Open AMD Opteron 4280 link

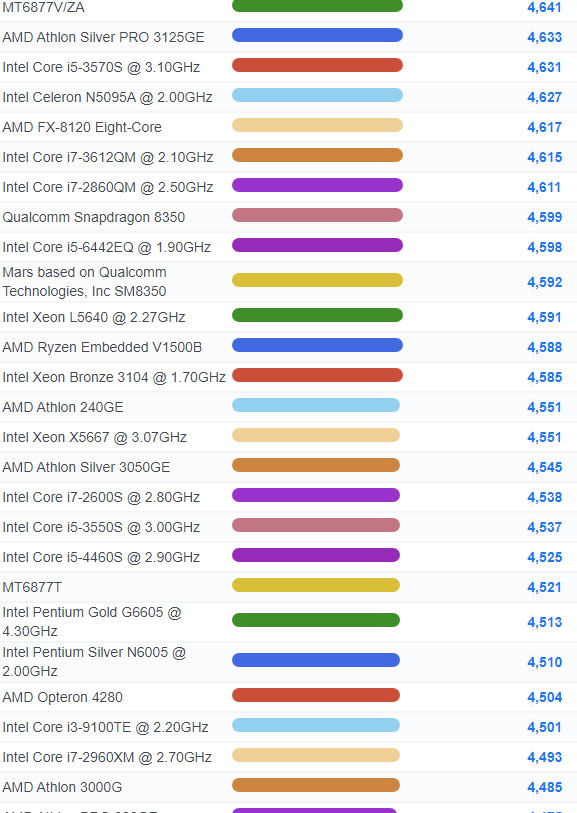62,697
